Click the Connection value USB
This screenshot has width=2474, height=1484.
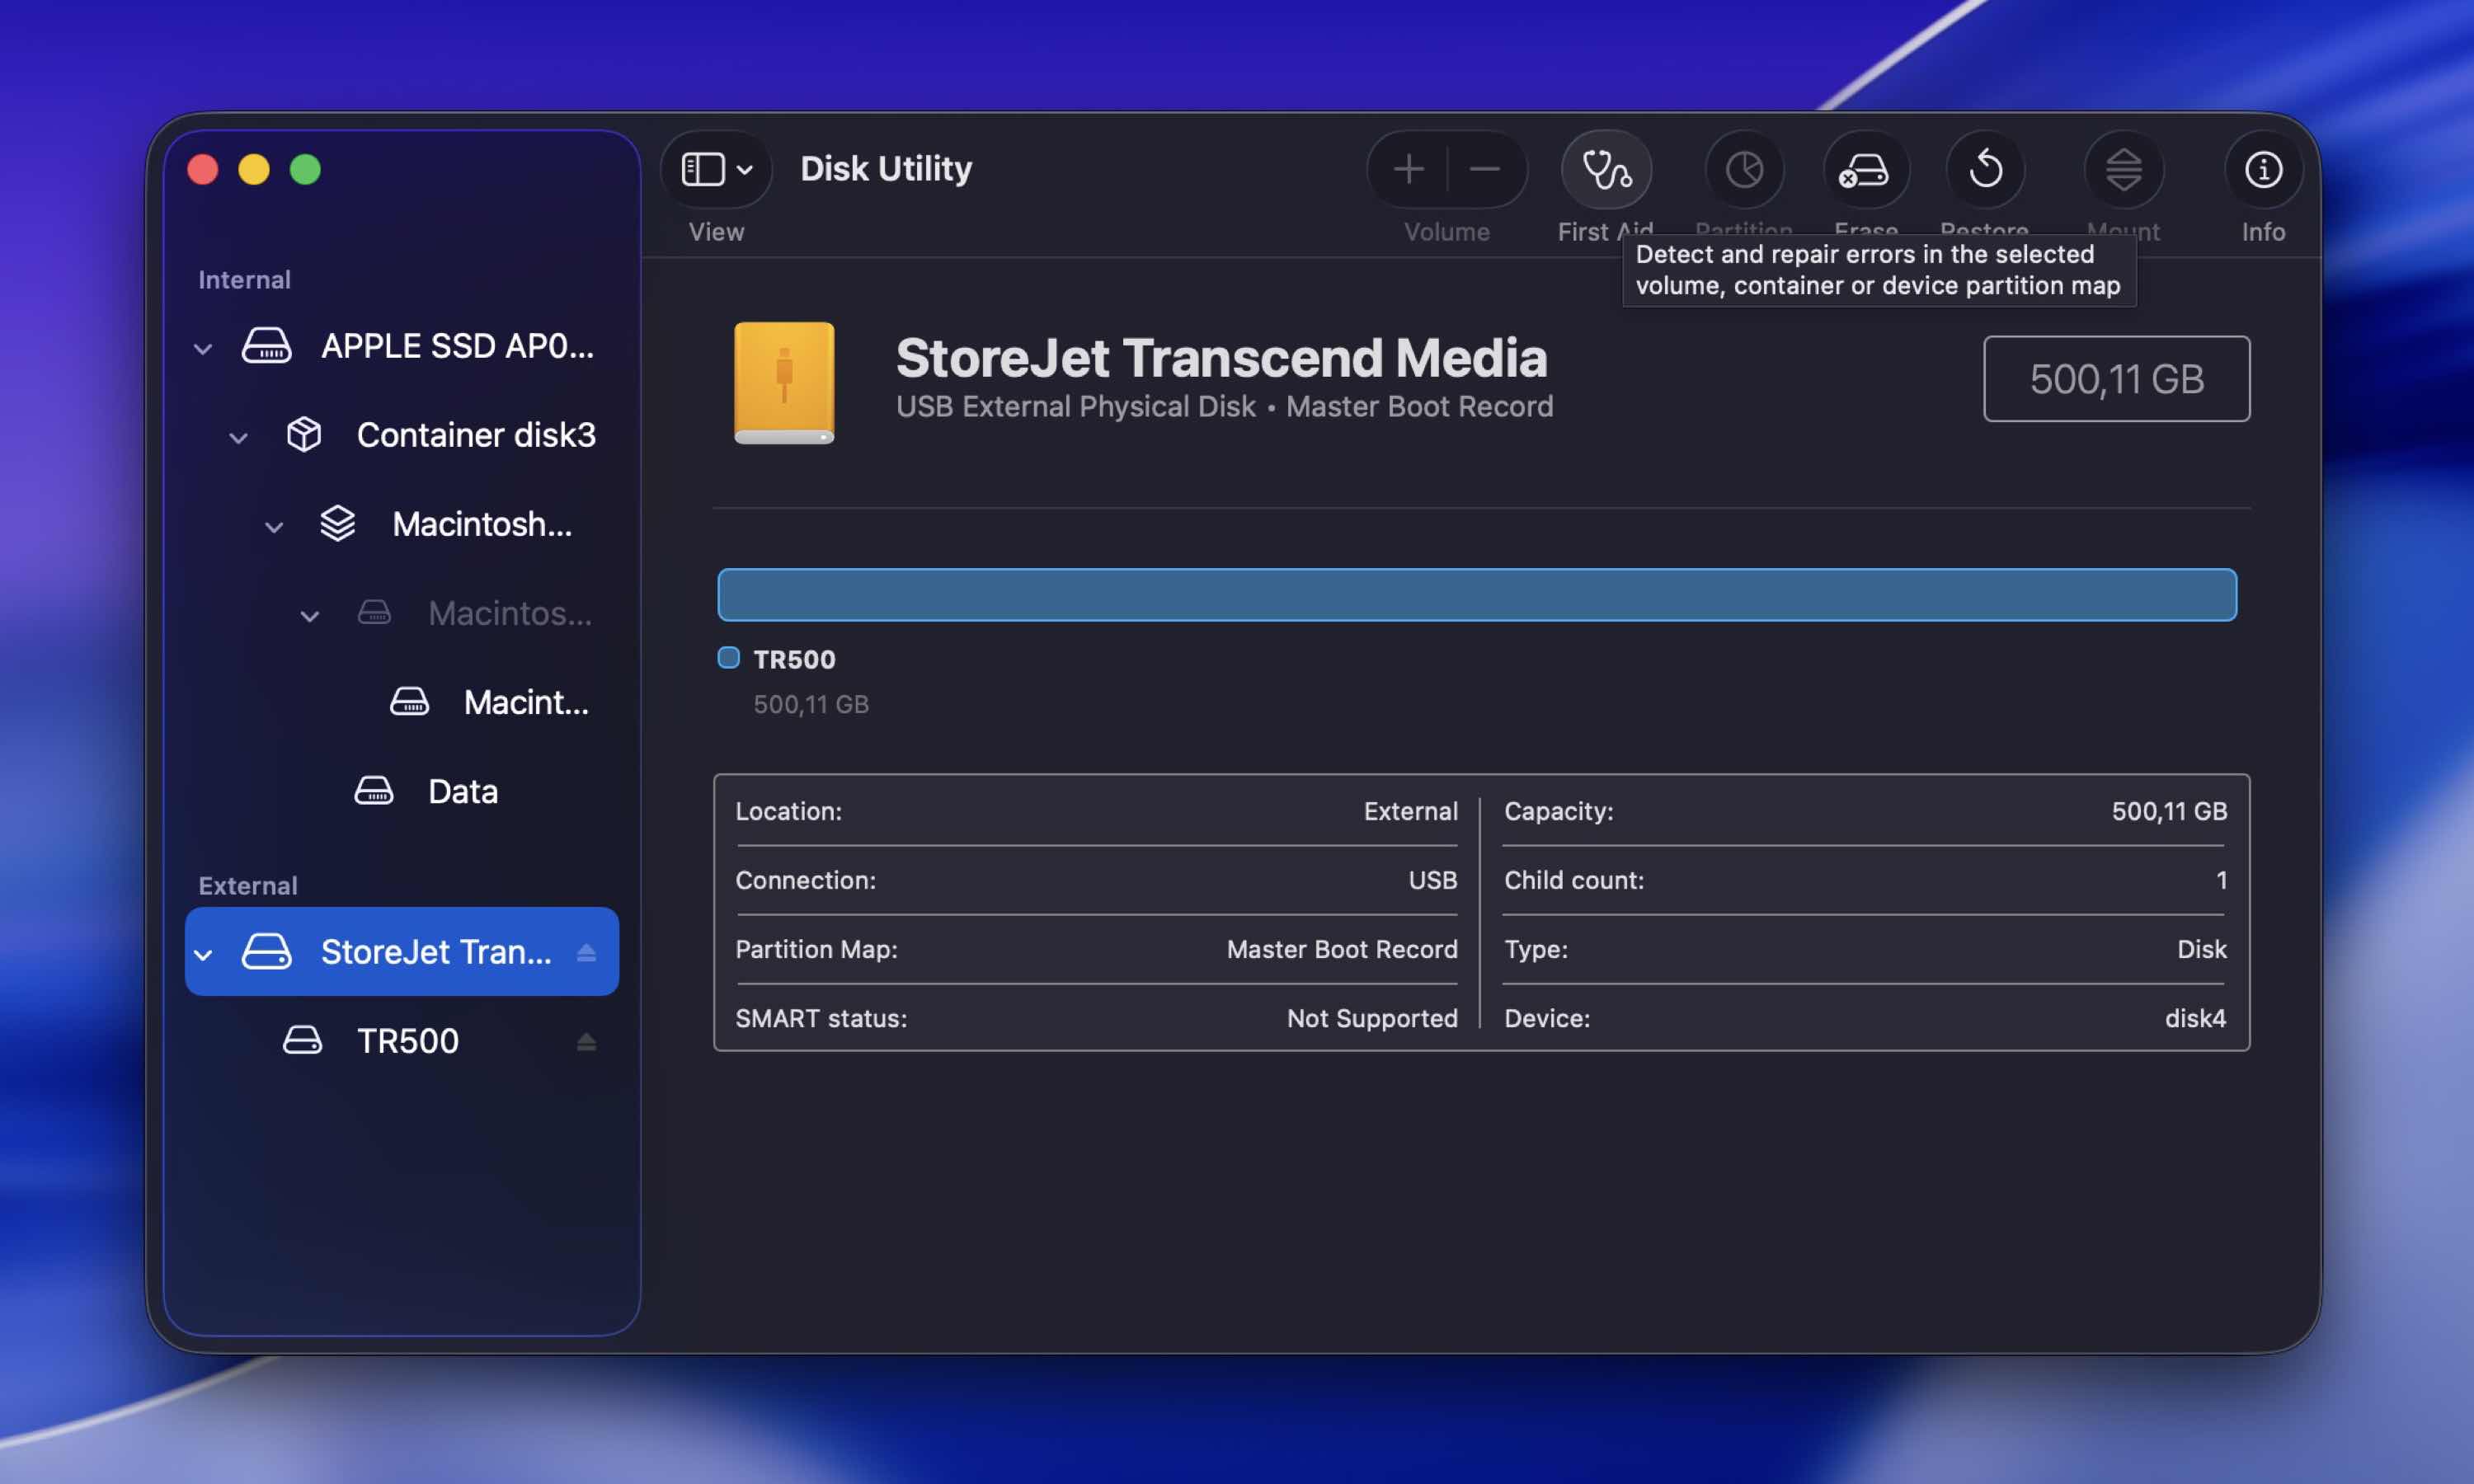click(x=1433, y=880)
